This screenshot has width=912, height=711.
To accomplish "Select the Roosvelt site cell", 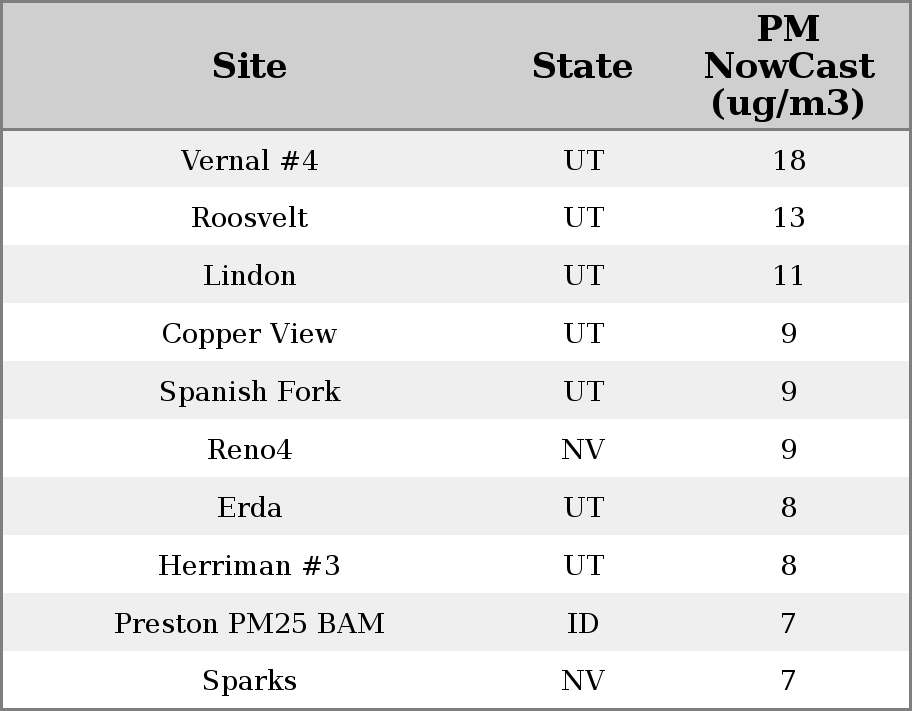I will pyautogui.click(x=249, y=218).
